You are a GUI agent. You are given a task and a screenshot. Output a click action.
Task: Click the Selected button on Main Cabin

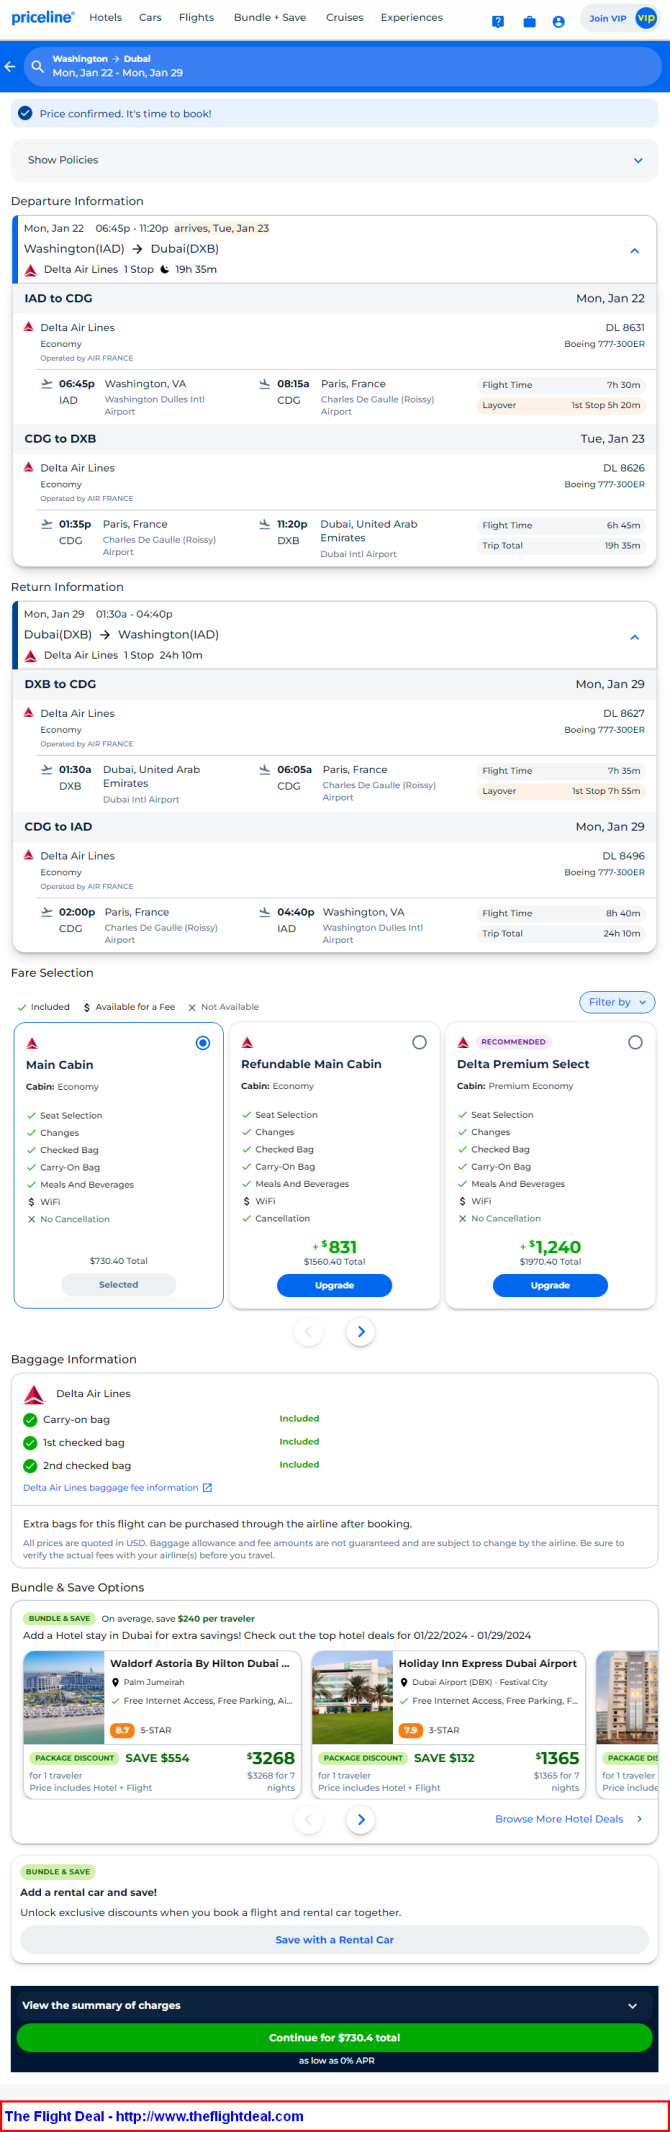[118, 1284]
